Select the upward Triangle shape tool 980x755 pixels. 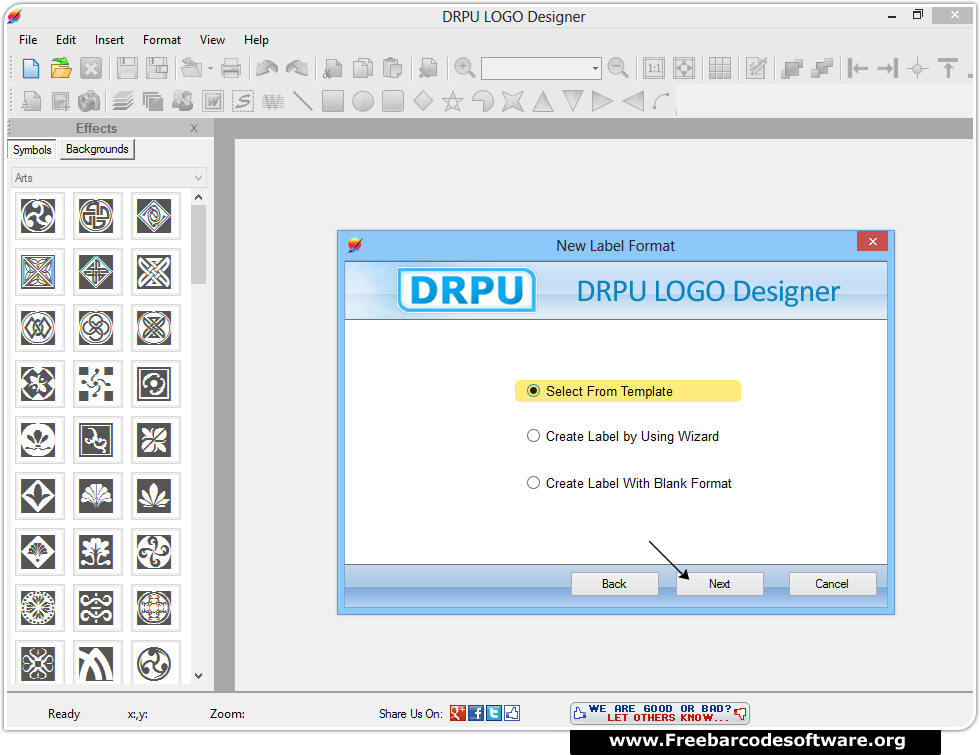542,101
